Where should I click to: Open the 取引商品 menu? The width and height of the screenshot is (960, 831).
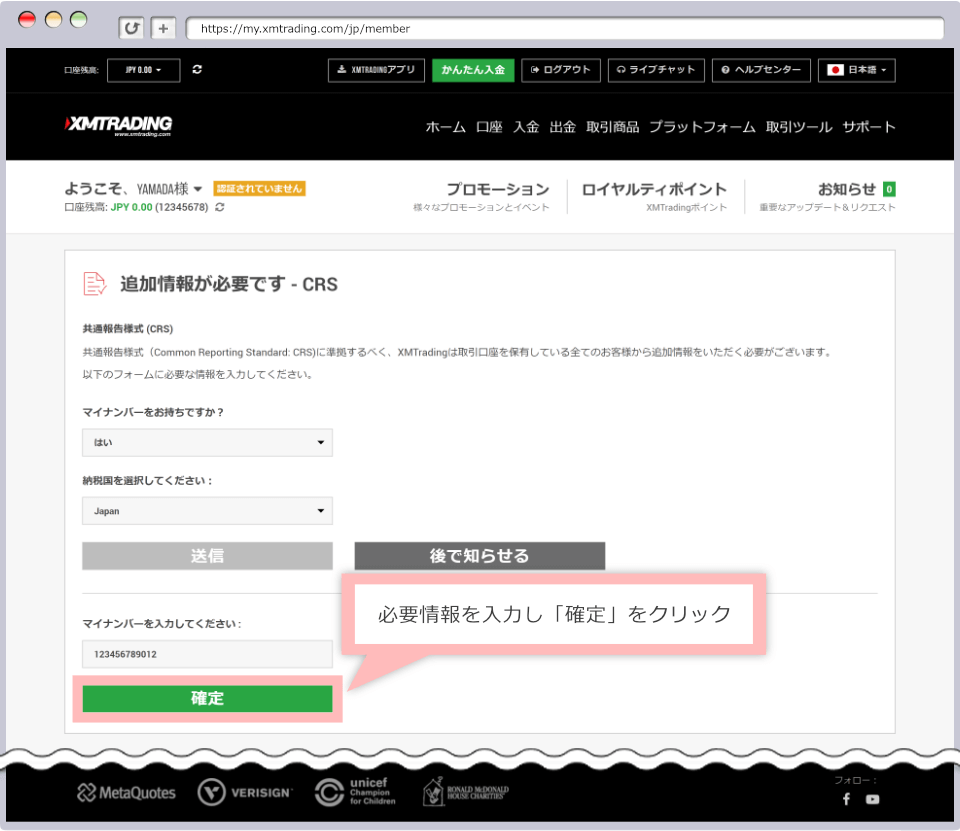coord(612,127)
